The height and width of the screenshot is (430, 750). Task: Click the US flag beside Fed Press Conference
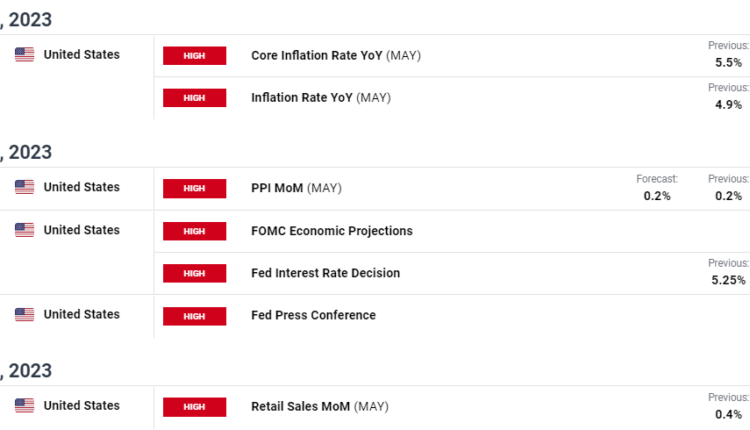[x=24, y=315]
